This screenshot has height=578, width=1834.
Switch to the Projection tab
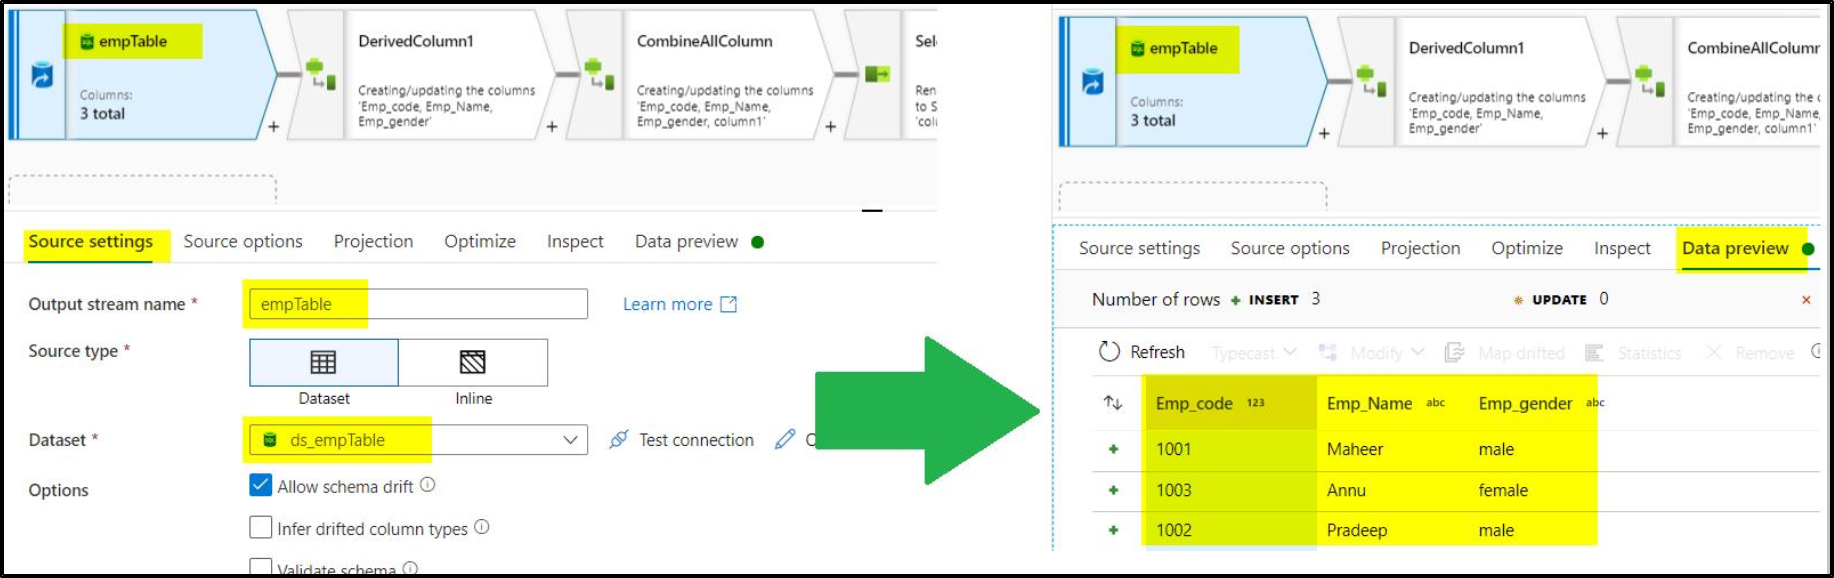point(373,241)
